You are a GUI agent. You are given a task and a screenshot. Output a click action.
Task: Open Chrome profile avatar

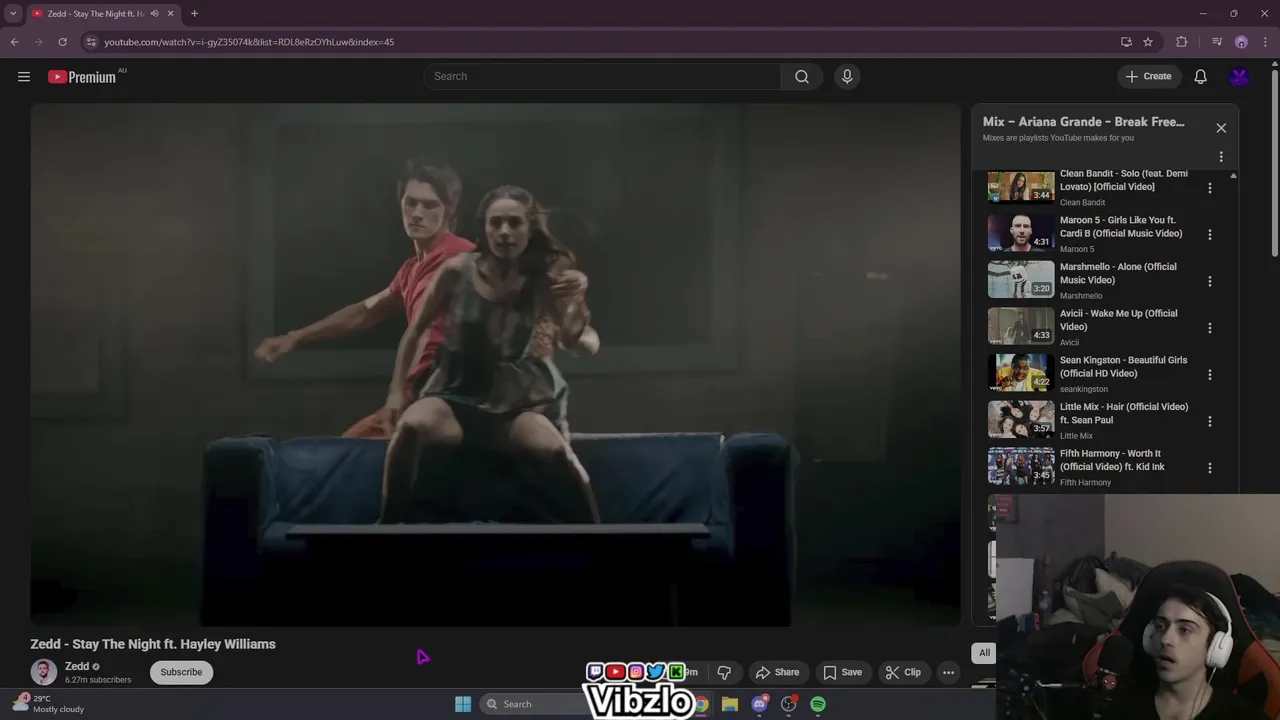1241,42
